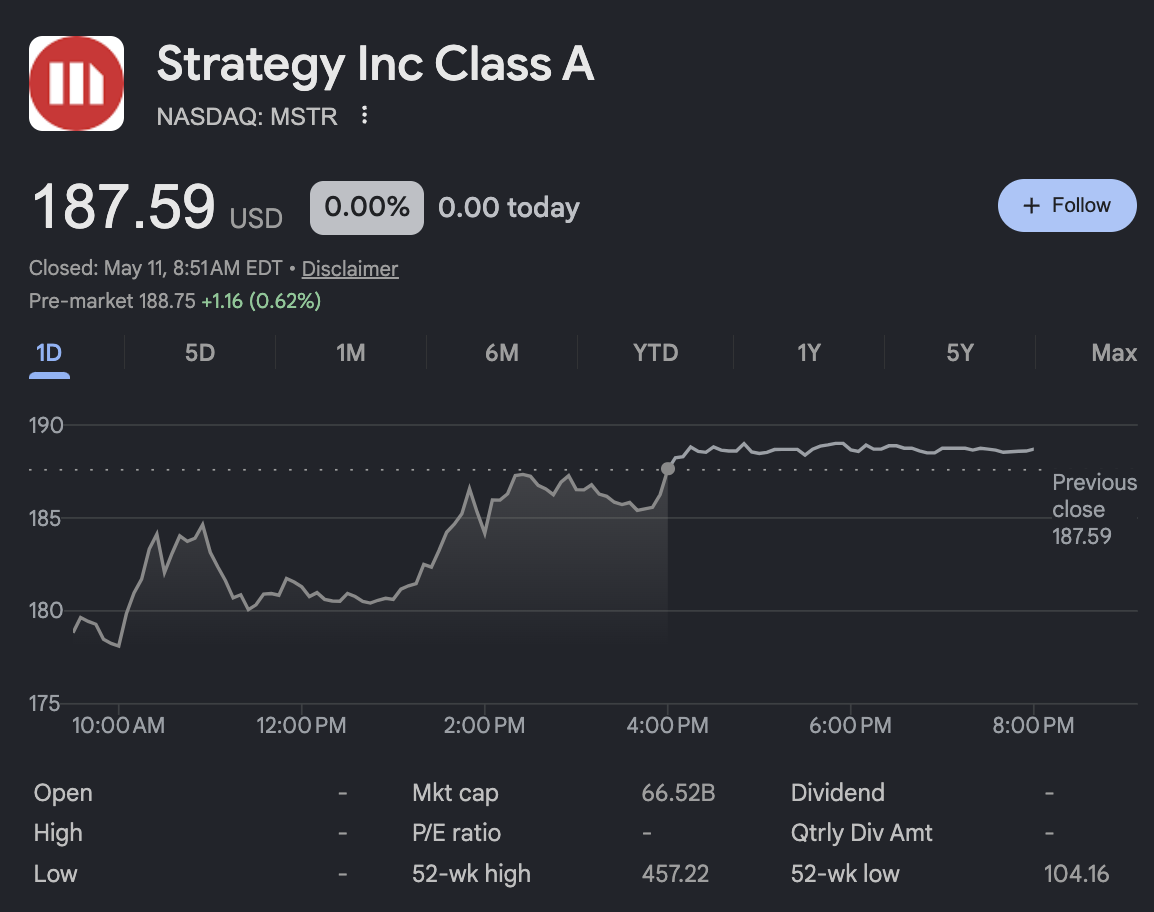Choose the 5Y chart range

[960, 353]
